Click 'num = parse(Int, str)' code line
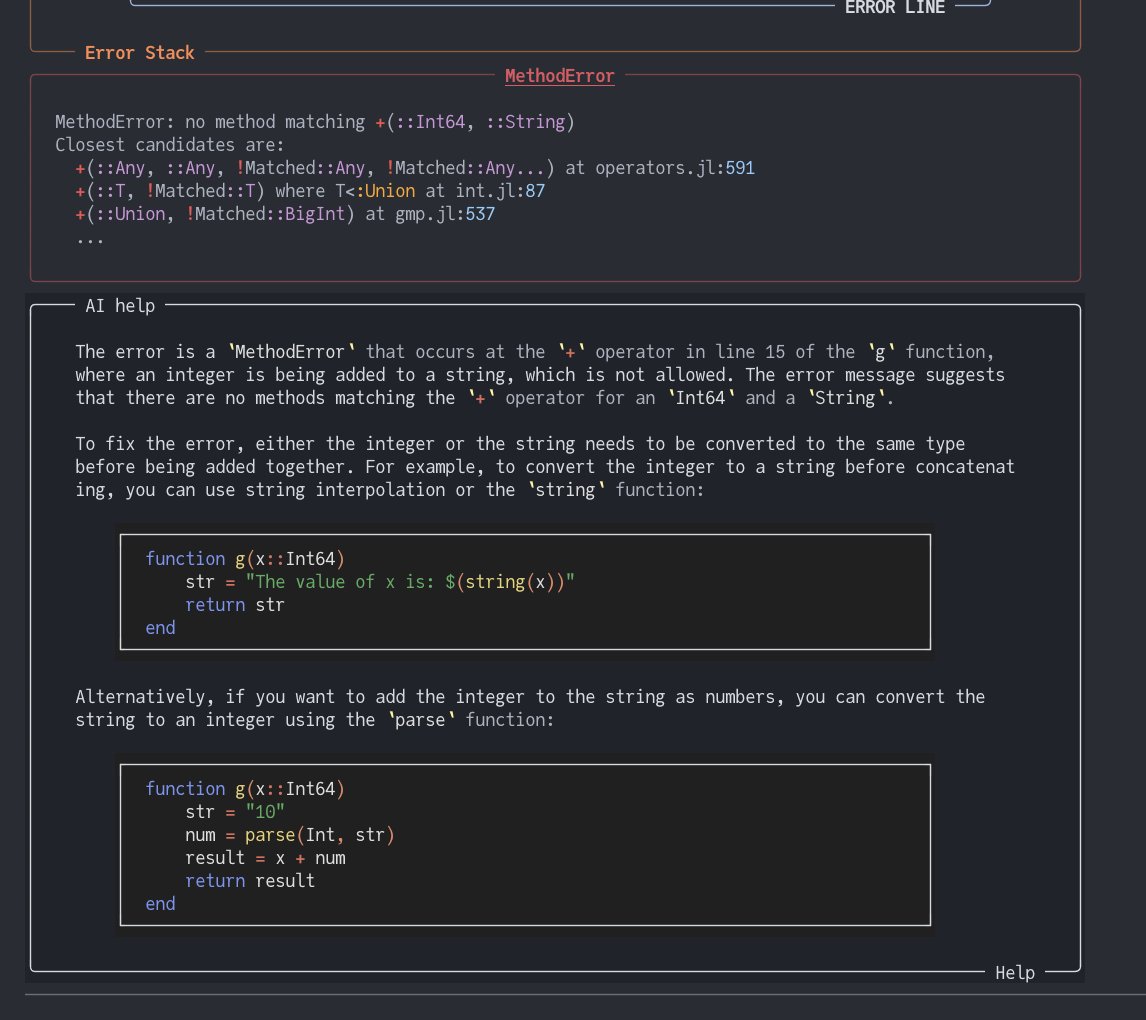1146x1020 pixels. [x=289, y=834]
